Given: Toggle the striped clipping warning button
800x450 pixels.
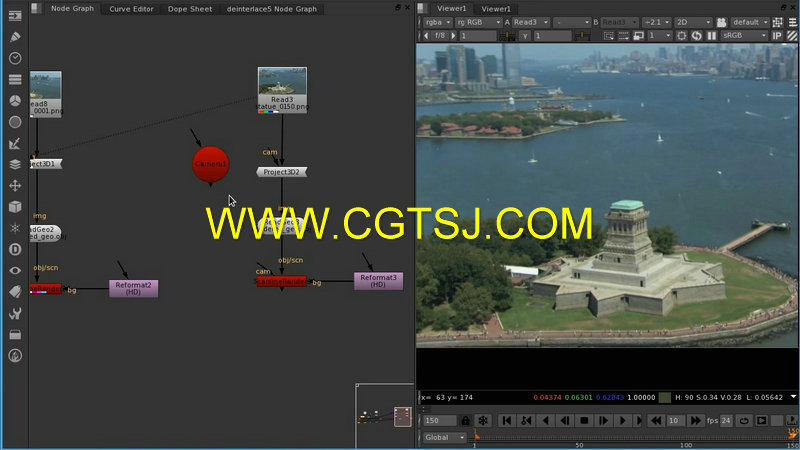Looking at the screenshot, I should point(792,36).
